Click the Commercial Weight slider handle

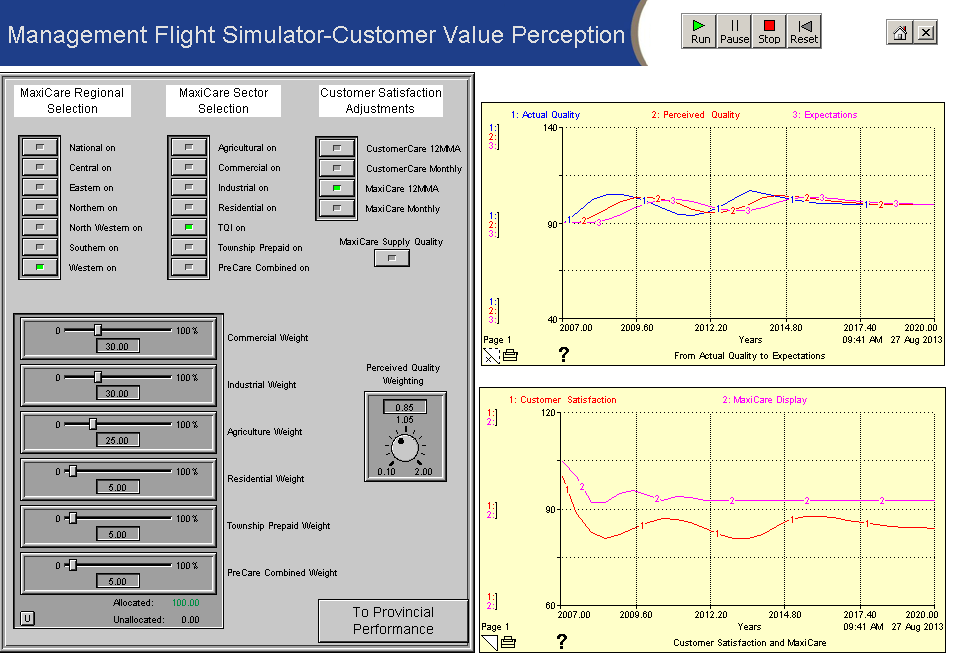97,330
